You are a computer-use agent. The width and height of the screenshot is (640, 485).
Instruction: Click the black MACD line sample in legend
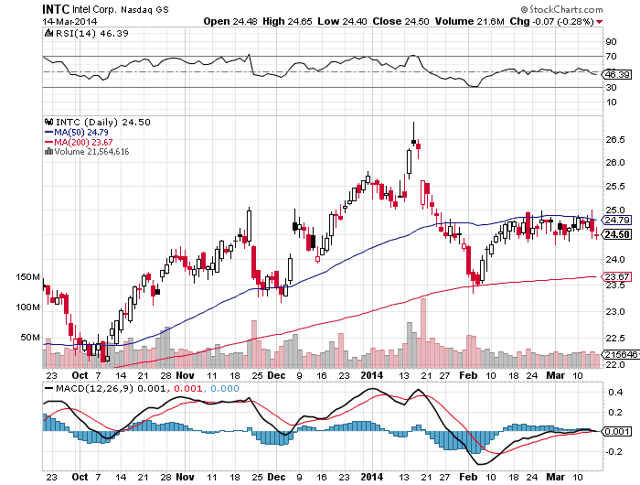tap(49, 388)
